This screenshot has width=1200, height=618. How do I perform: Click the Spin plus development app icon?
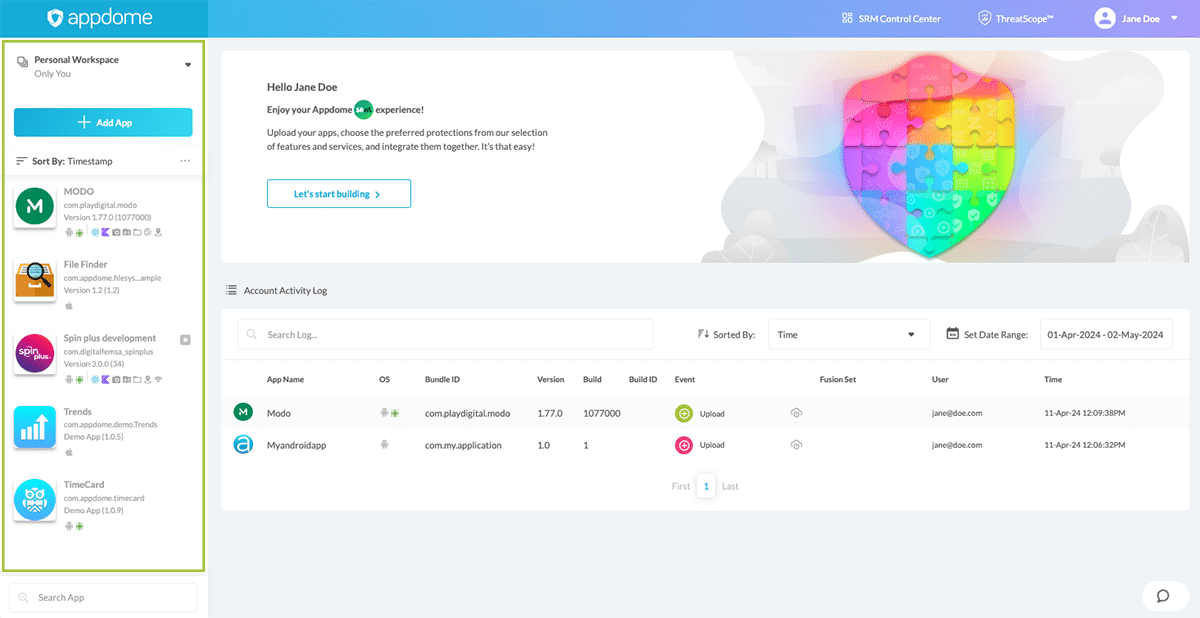click(35, 353)
